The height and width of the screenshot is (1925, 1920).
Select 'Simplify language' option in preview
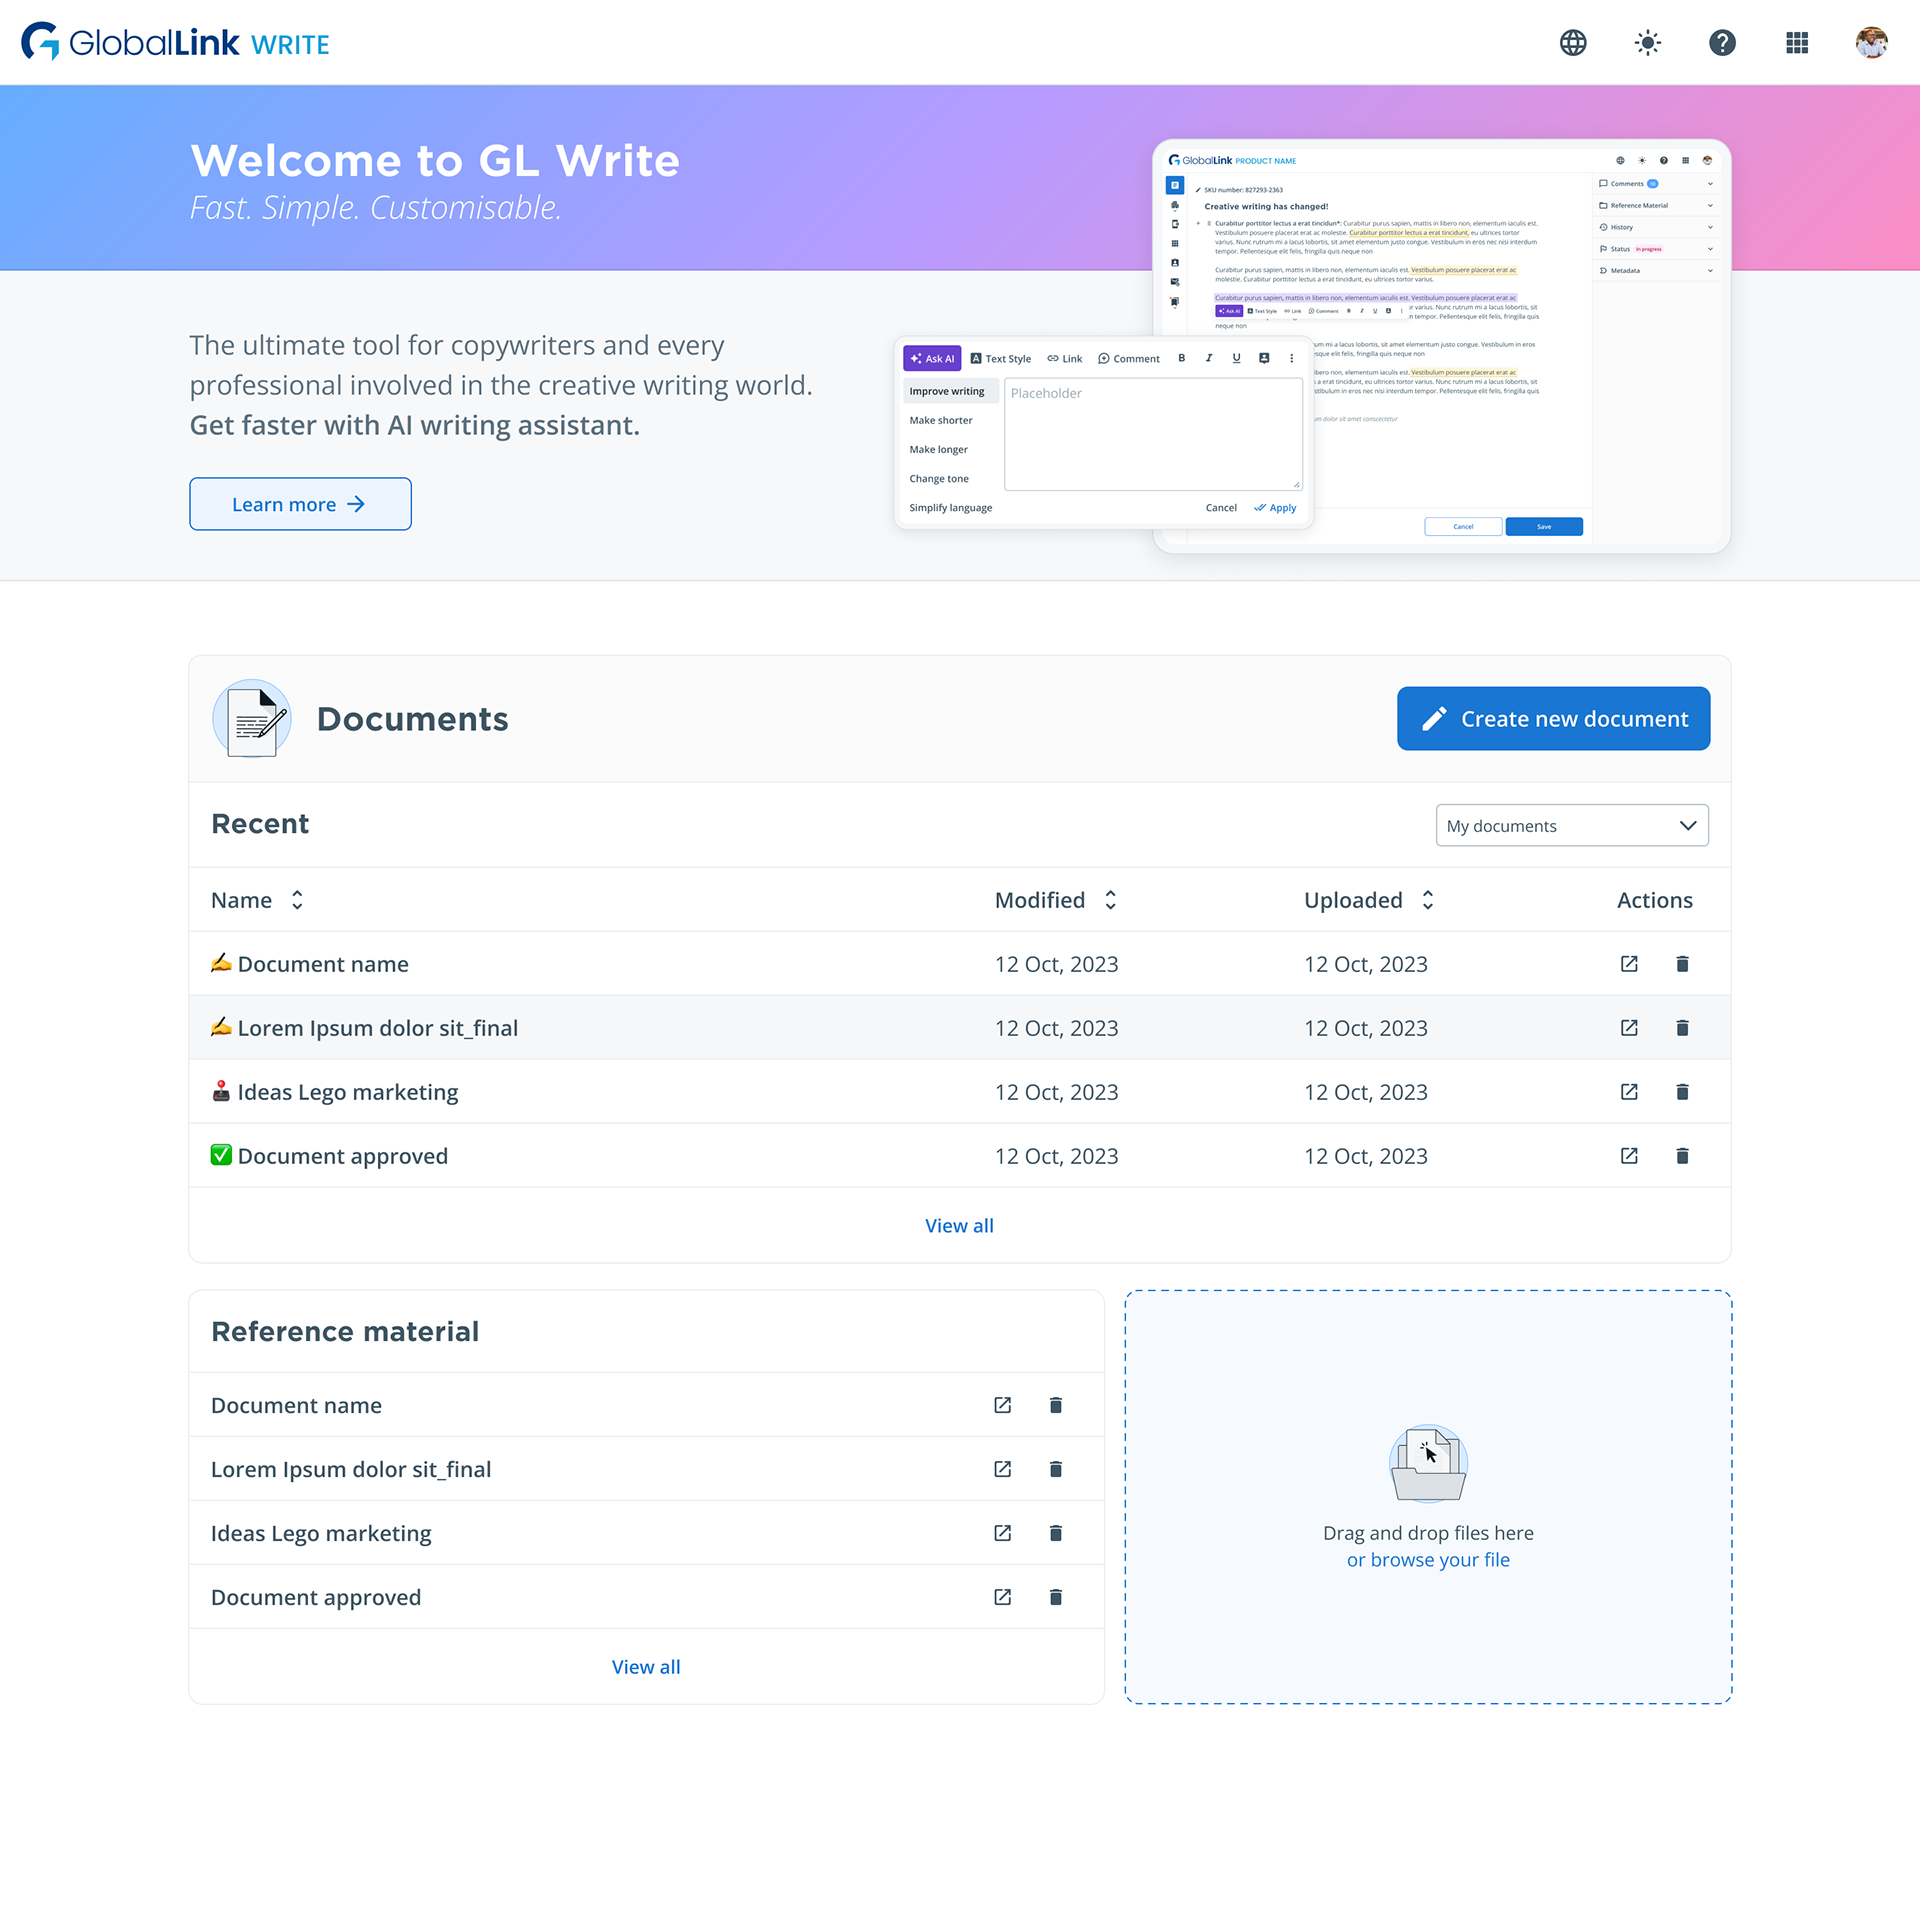tap(950, 507)
